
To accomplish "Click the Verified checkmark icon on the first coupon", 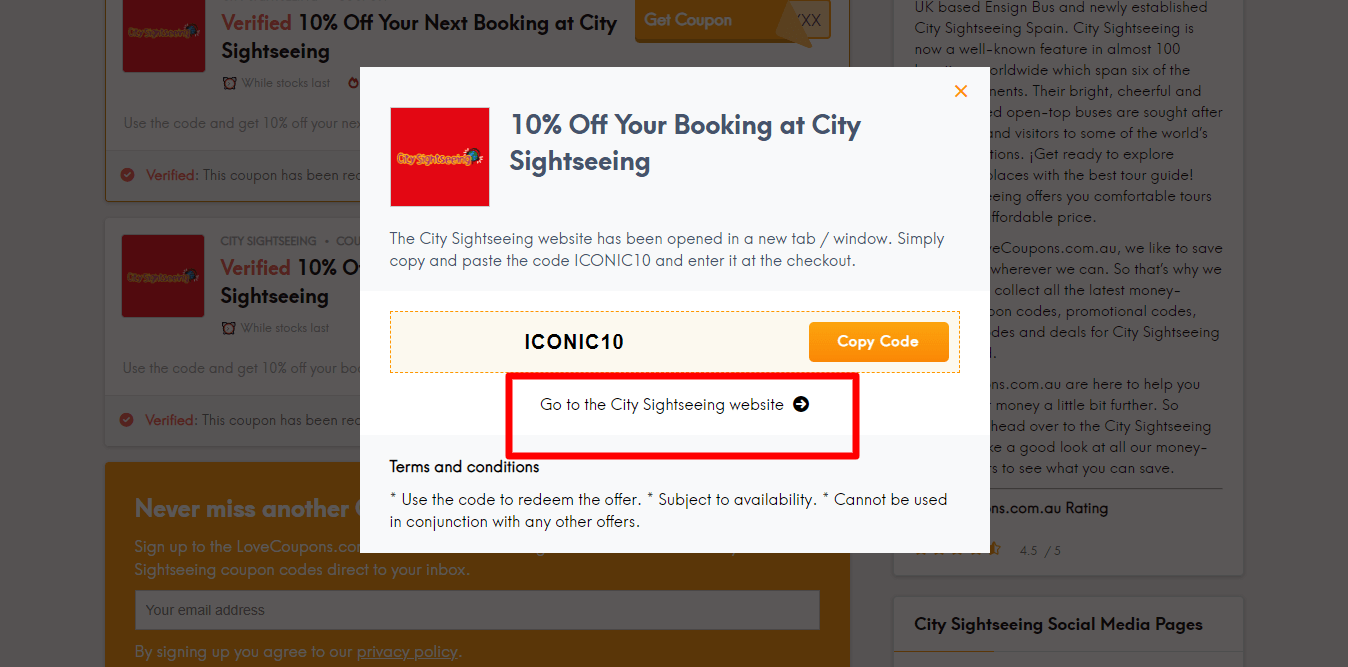I will [x=128, y=175].
